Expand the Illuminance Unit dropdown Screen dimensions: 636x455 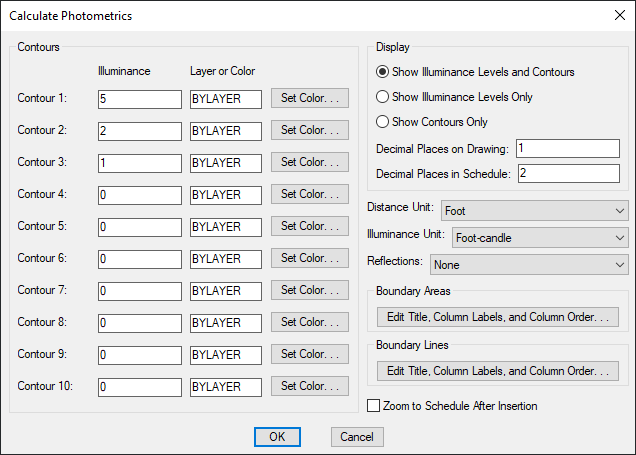click(x=540, y=238)
